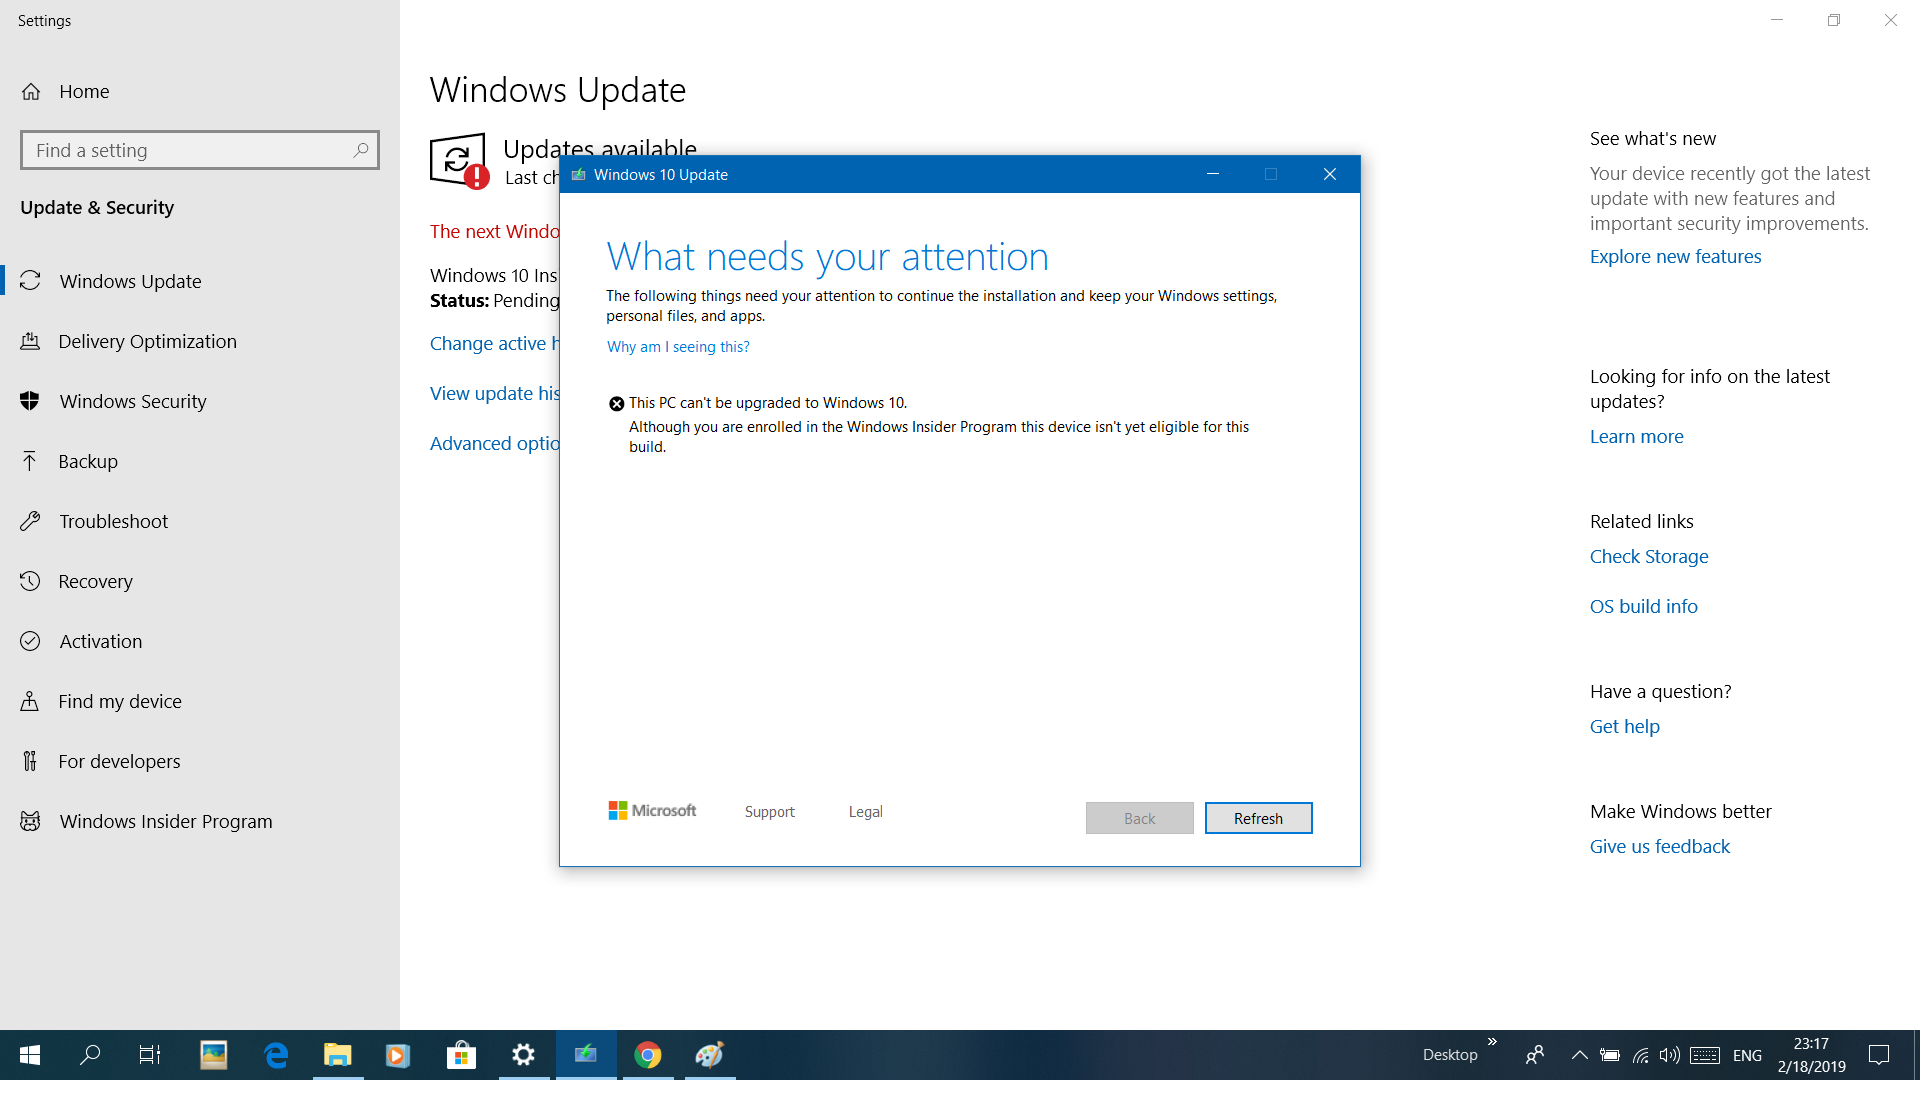Open File Explorer from taskbar

tap(338, 1055)
